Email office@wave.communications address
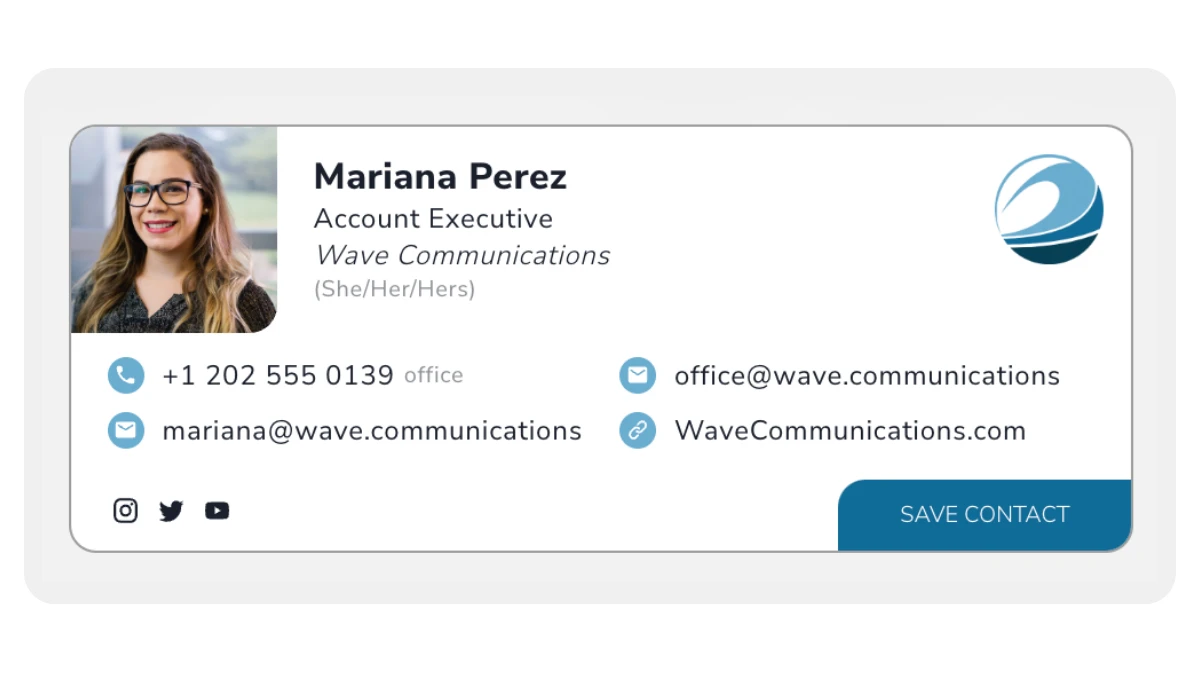Image resolution: width=1200 pixels, height=677 pixels. pos(866,376)
